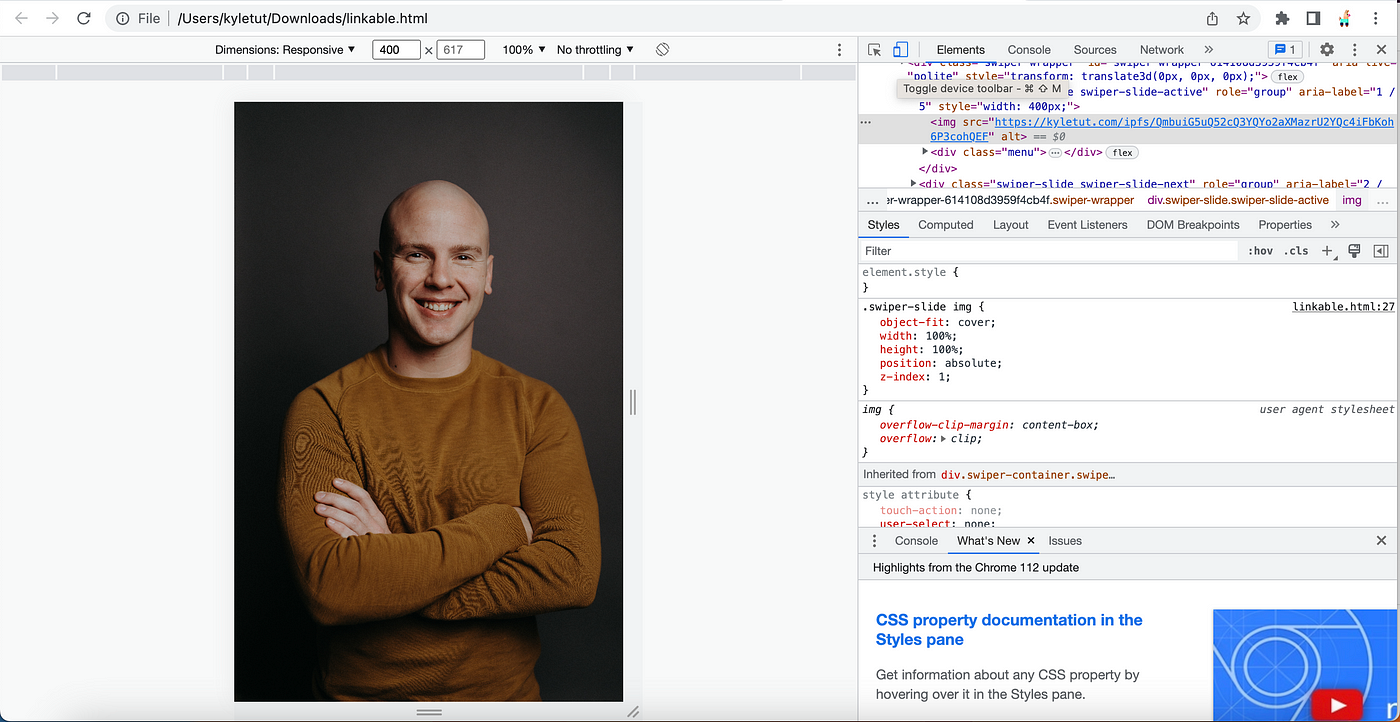This screenshot has width=1400, height=722.
Task: Activate the inspect element picker
Action: (875, 49)
